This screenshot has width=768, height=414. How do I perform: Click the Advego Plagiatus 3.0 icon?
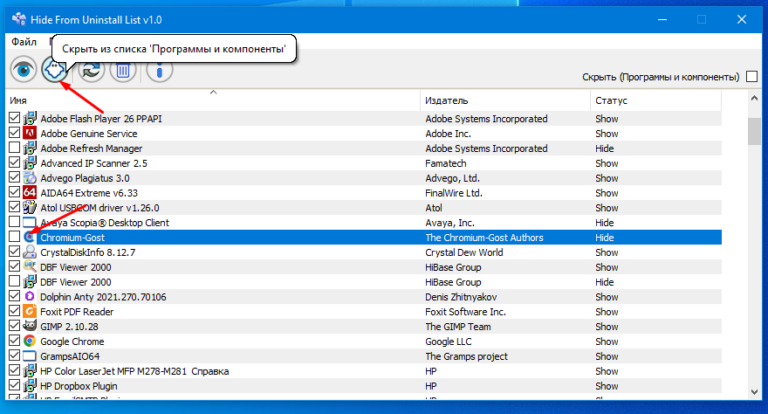click(x=30, y=178)
